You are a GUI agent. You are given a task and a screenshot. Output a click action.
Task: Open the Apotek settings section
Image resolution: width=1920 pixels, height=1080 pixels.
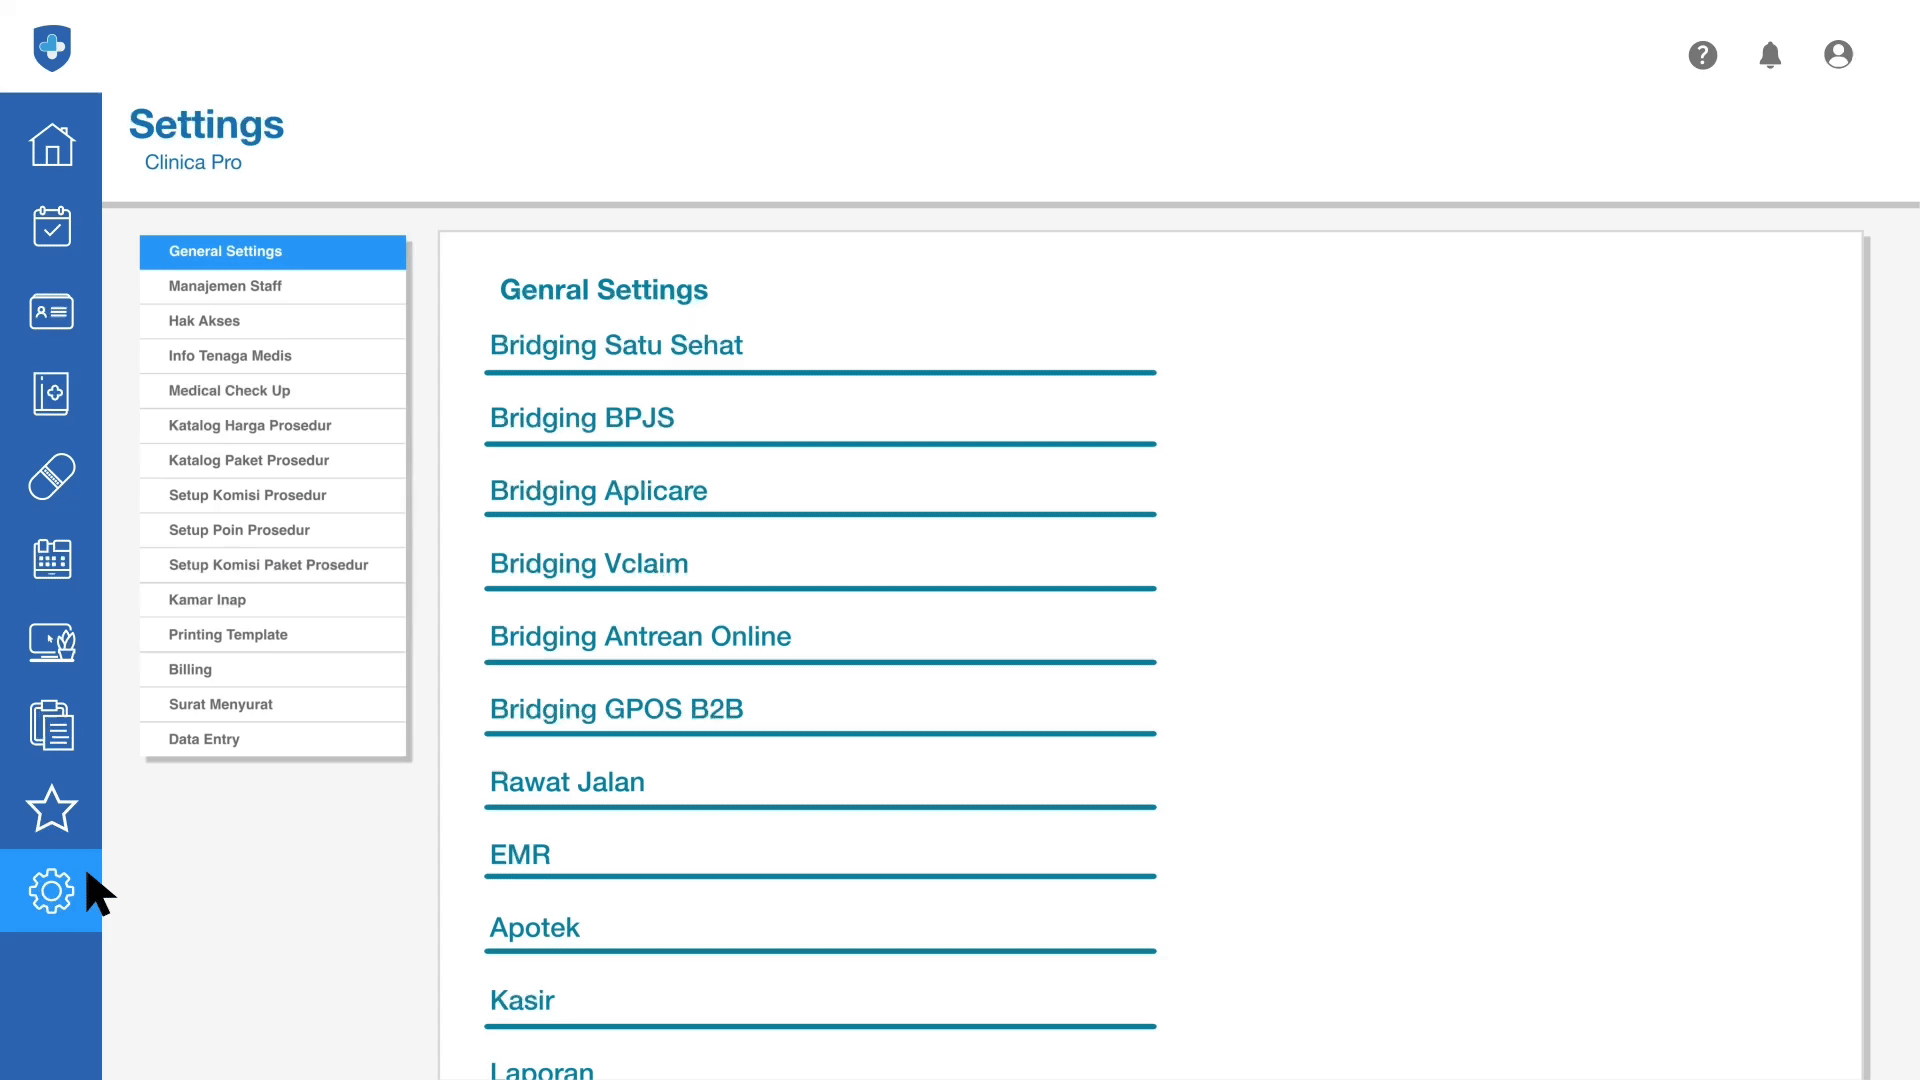(x=534, y=928)
